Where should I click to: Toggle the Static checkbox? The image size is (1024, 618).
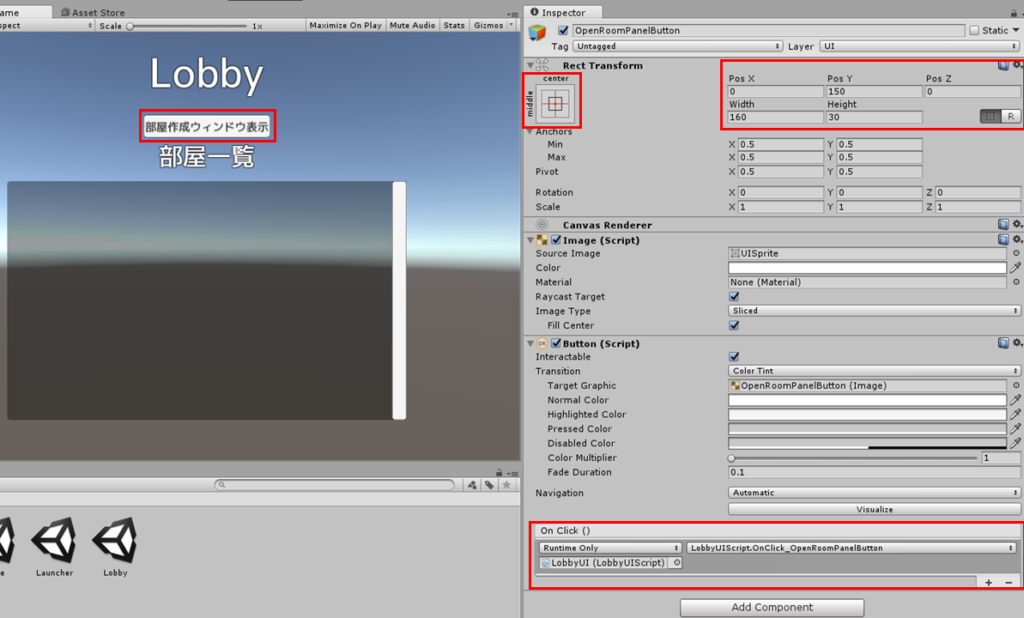[975, 31]
